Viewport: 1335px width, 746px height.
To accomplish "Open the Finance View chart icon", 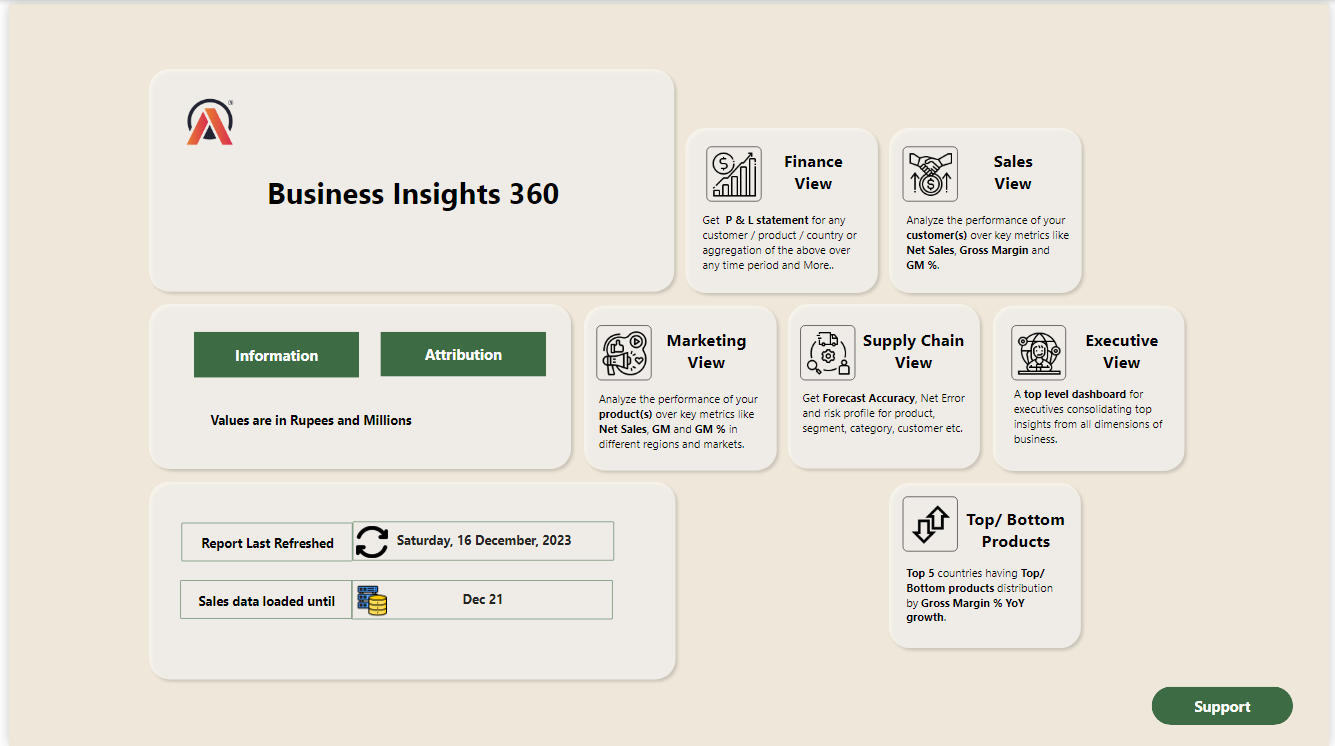I will [x=733, y=174].
